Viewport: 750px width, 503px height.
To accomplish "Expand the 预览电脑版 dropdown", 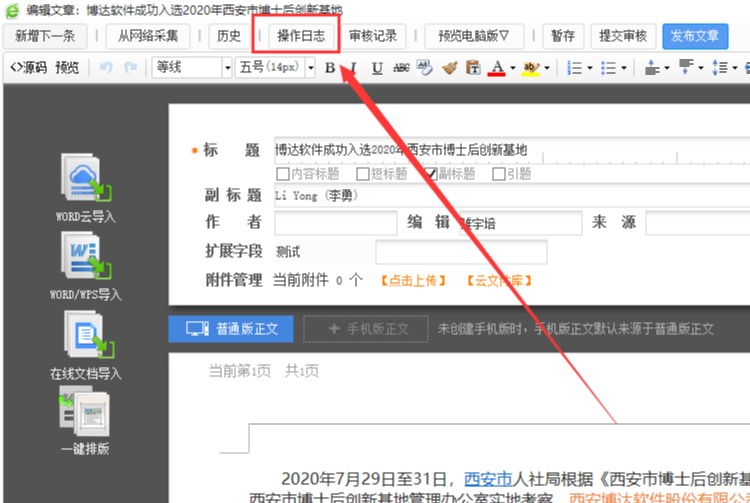I will (473, 36).
